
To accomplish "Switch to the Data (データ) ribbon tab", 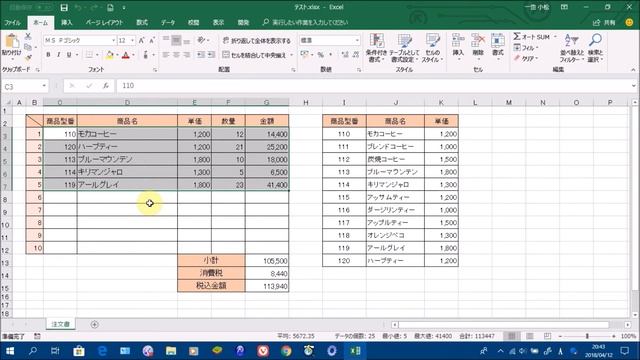I will pos(167,22).
